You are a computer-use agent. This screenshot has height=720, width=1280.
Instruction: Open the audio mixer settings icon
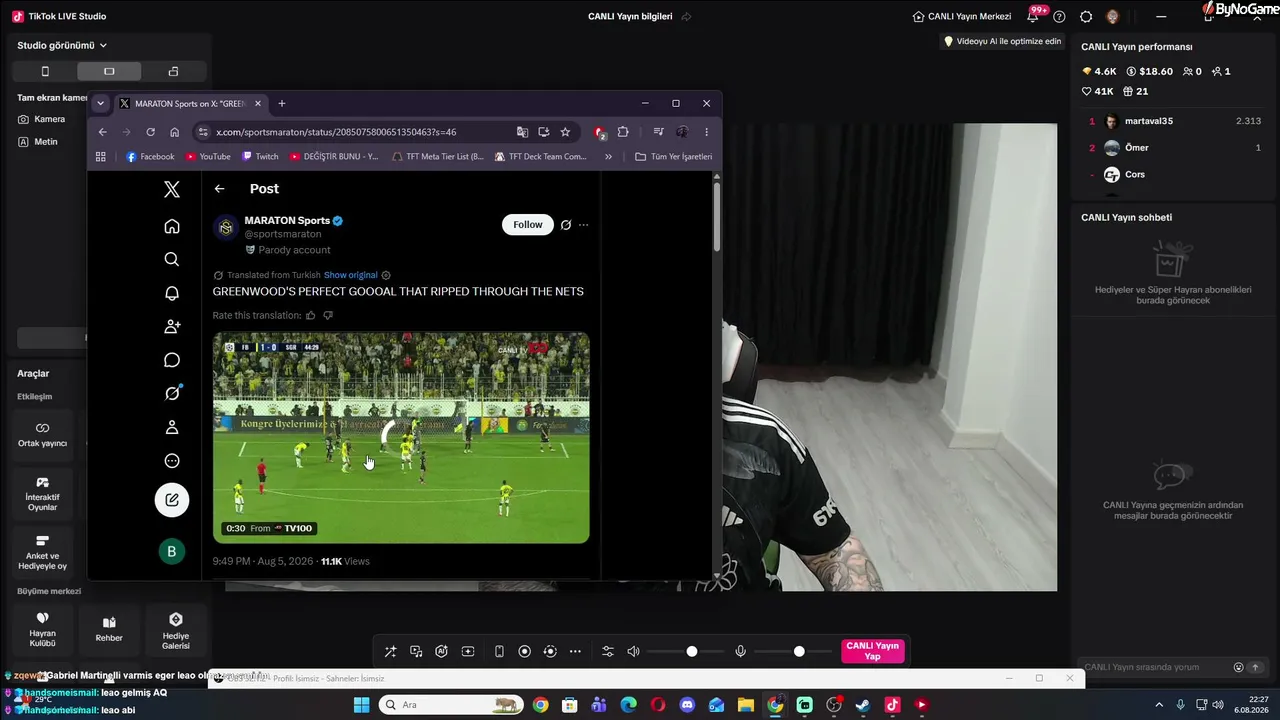coord(607,651)
